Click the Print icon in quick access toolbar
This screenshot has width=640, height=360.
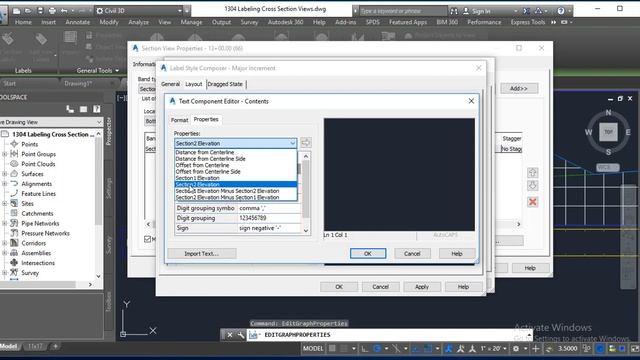point(52,11)
